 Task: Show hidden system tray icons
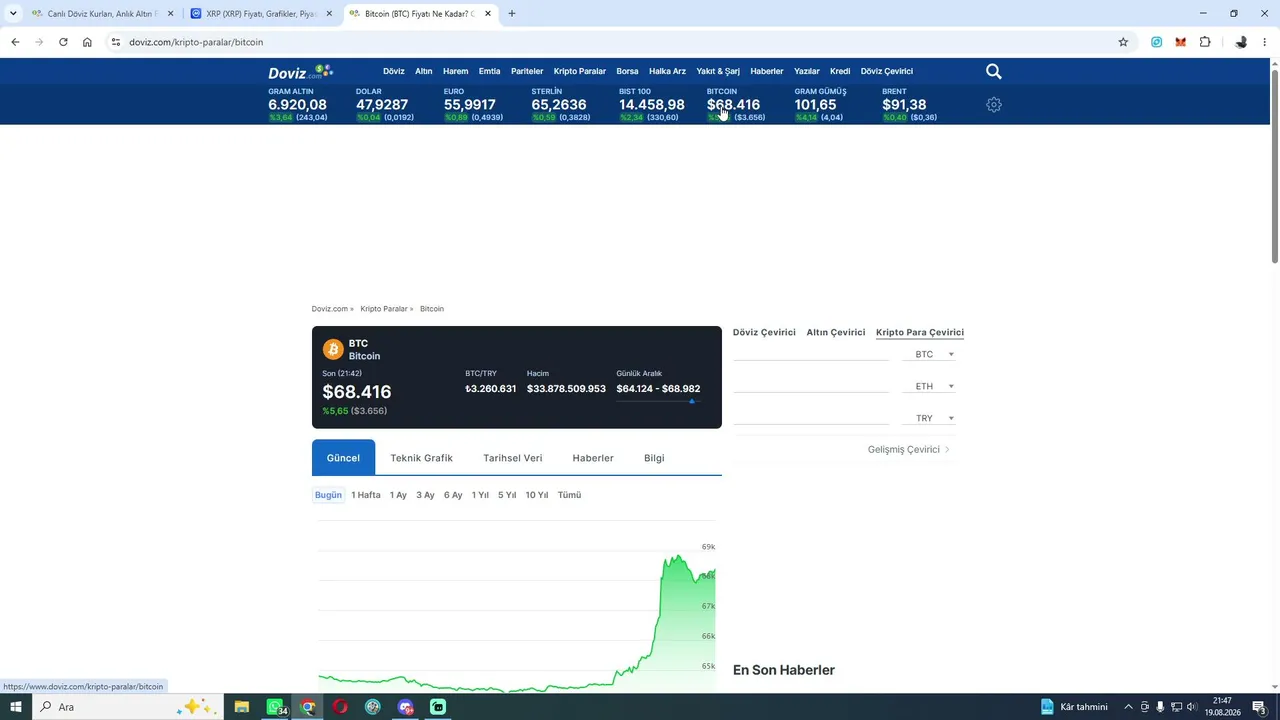tap(1128, 707)
